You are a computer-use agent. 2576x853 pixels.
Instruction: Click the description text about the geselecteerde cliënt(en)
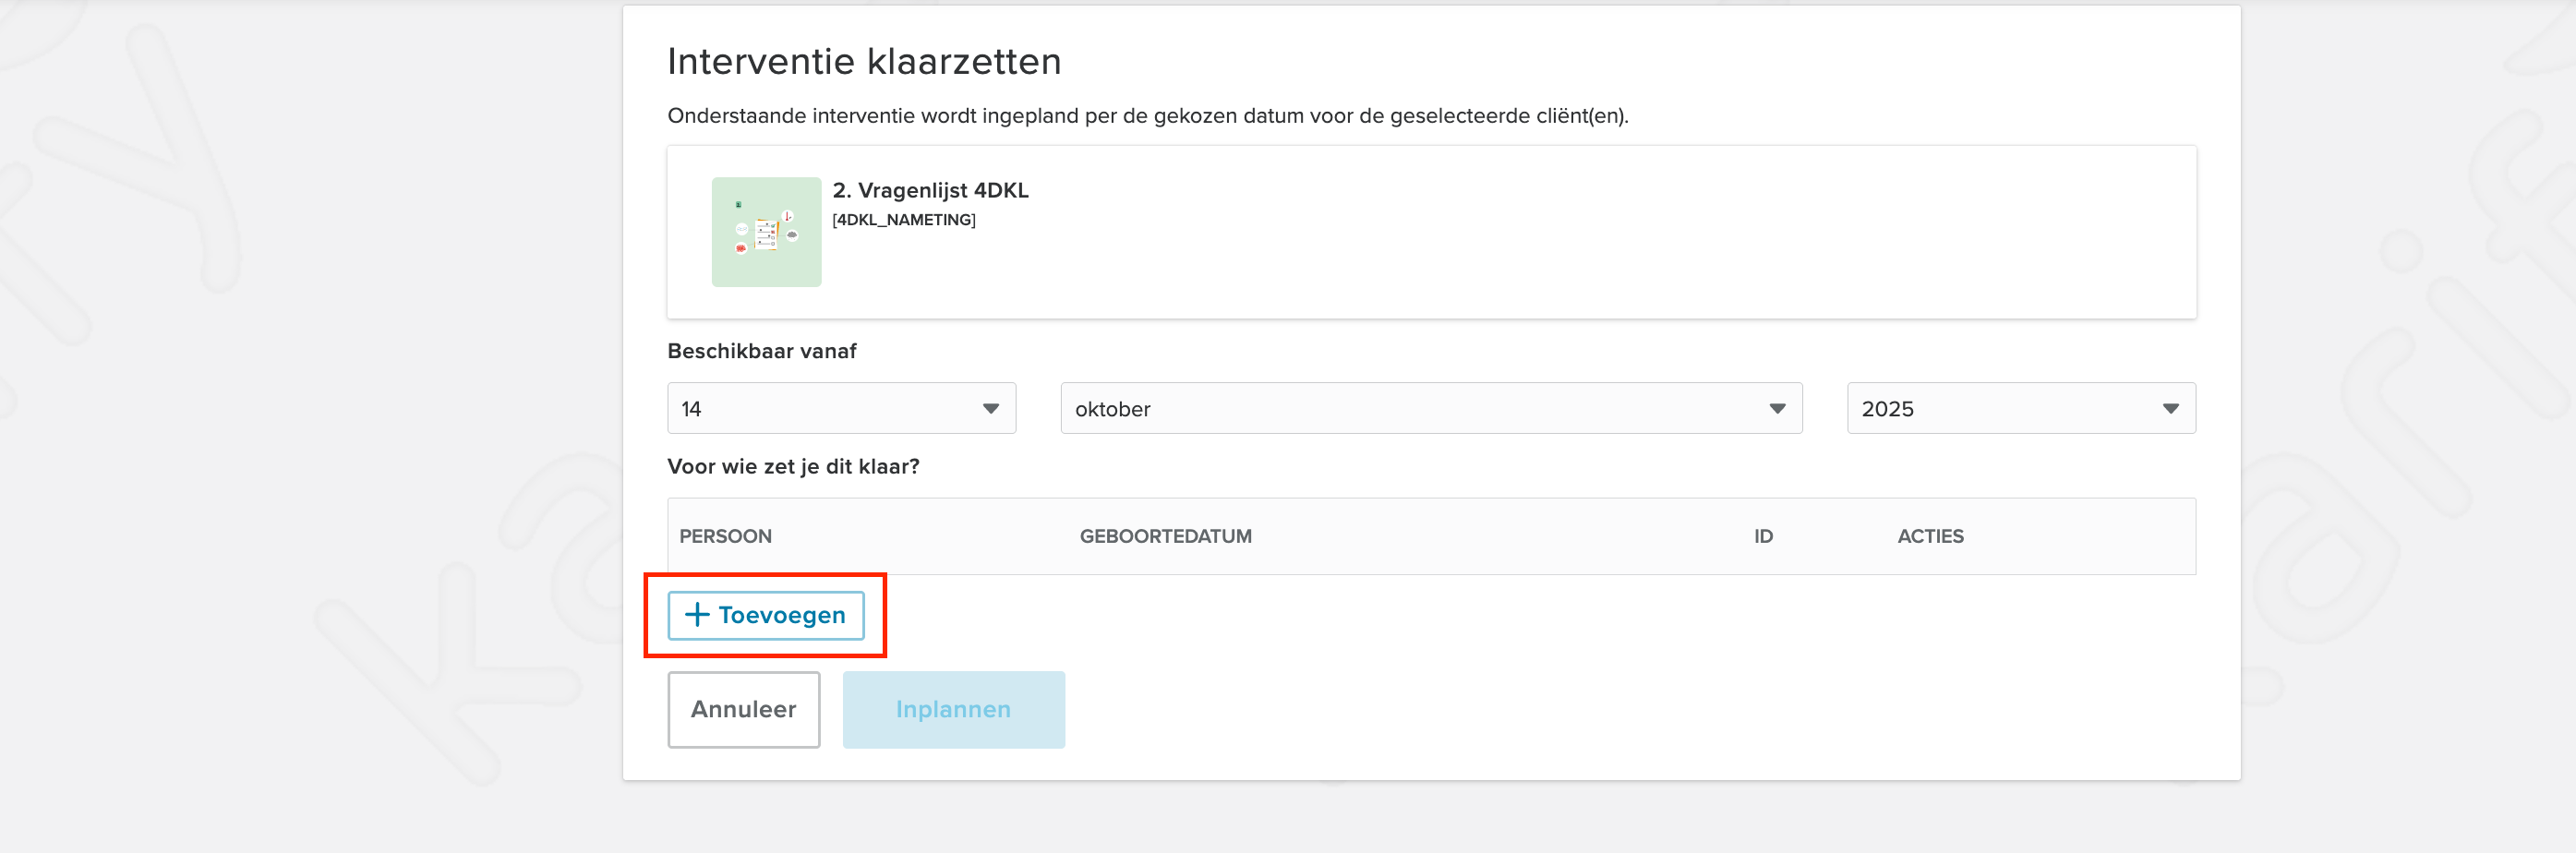pos(1147,116)
